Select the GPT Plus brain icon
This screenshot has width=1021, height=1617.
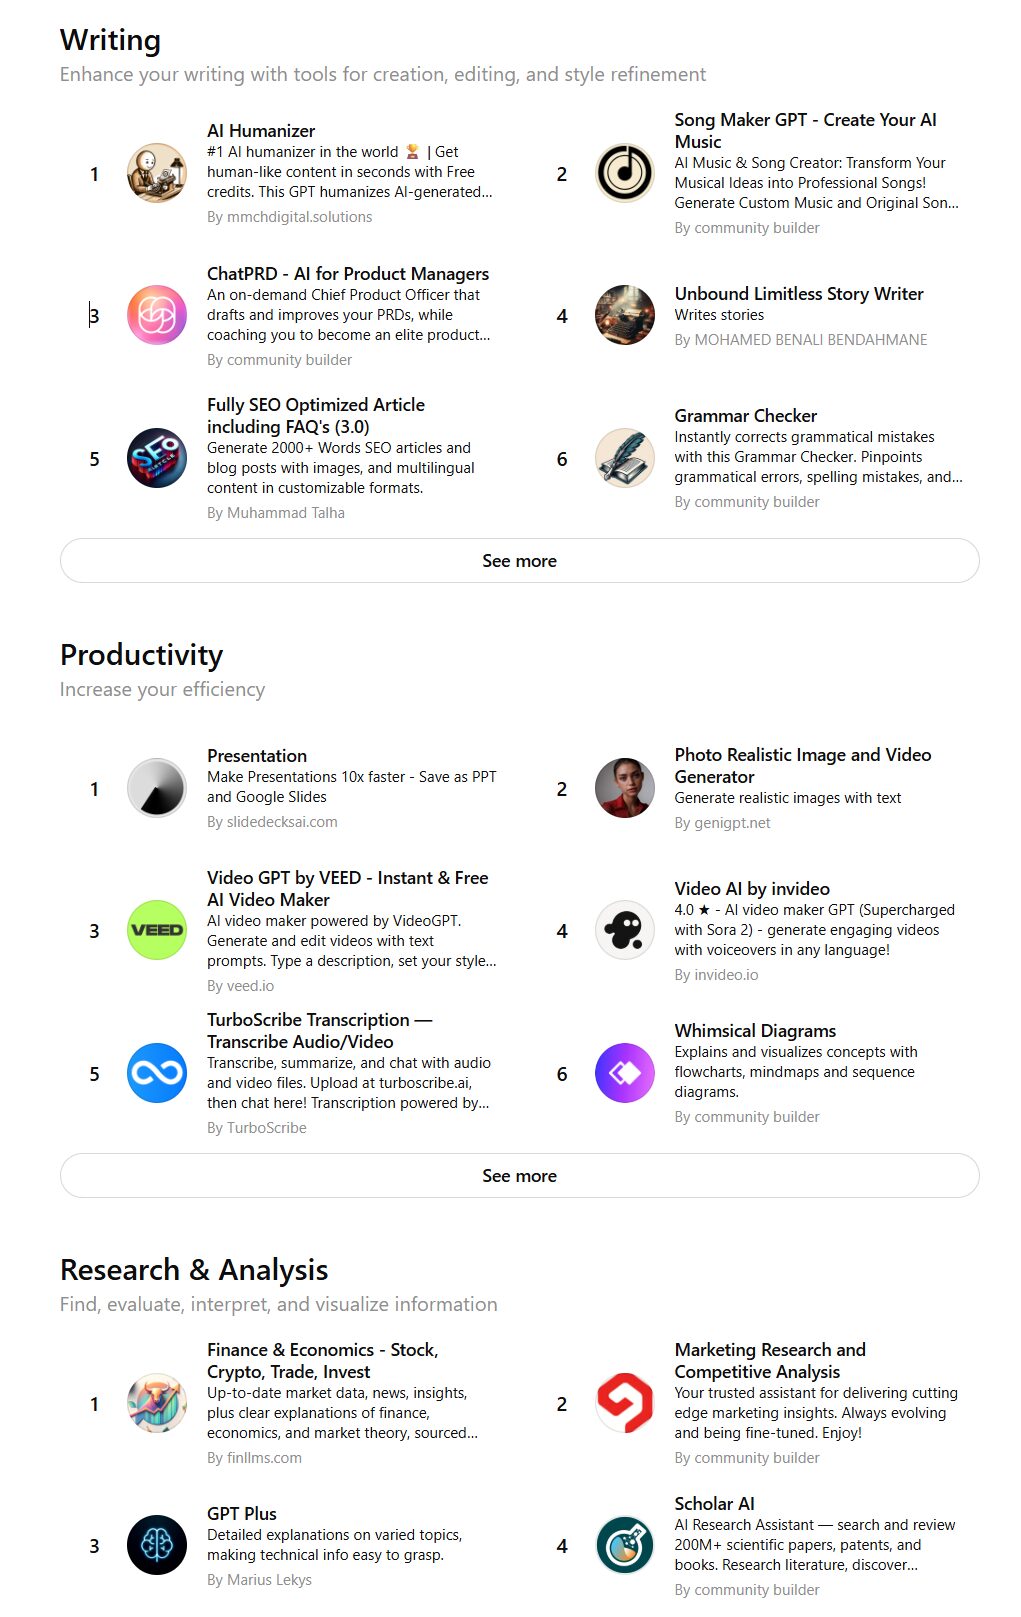click(x=157, y=1545)
